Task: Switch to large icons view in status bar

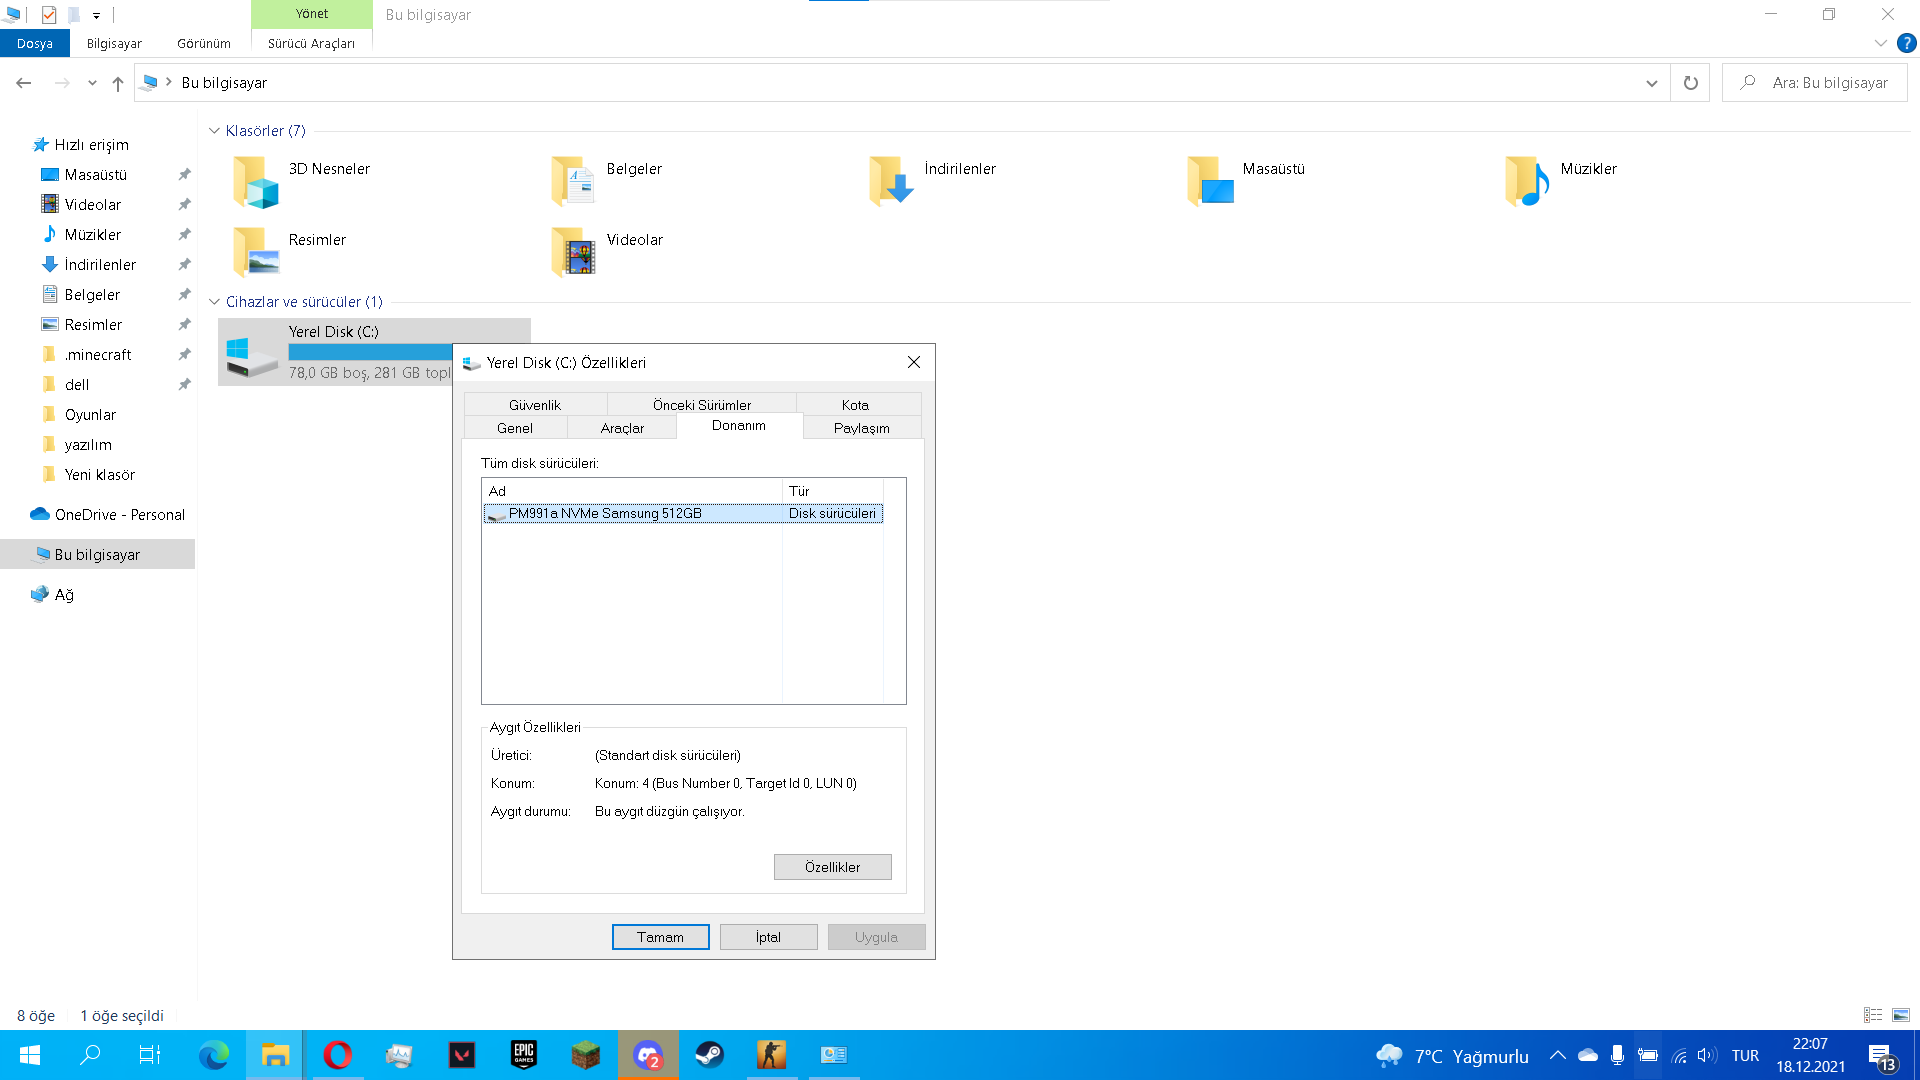Action: tap(1901, 1015)
